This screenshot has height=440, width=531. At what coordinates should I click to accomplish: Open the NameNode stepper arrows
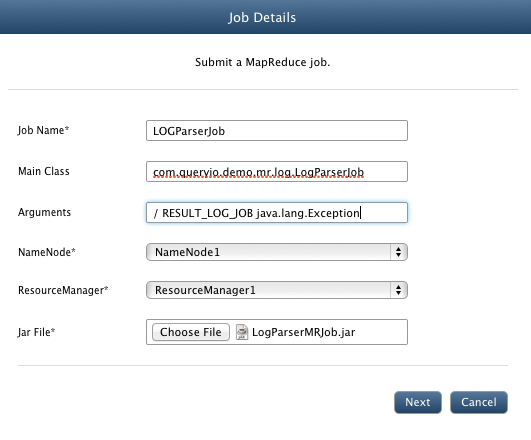pyautogui.click(x=398, y=252)
